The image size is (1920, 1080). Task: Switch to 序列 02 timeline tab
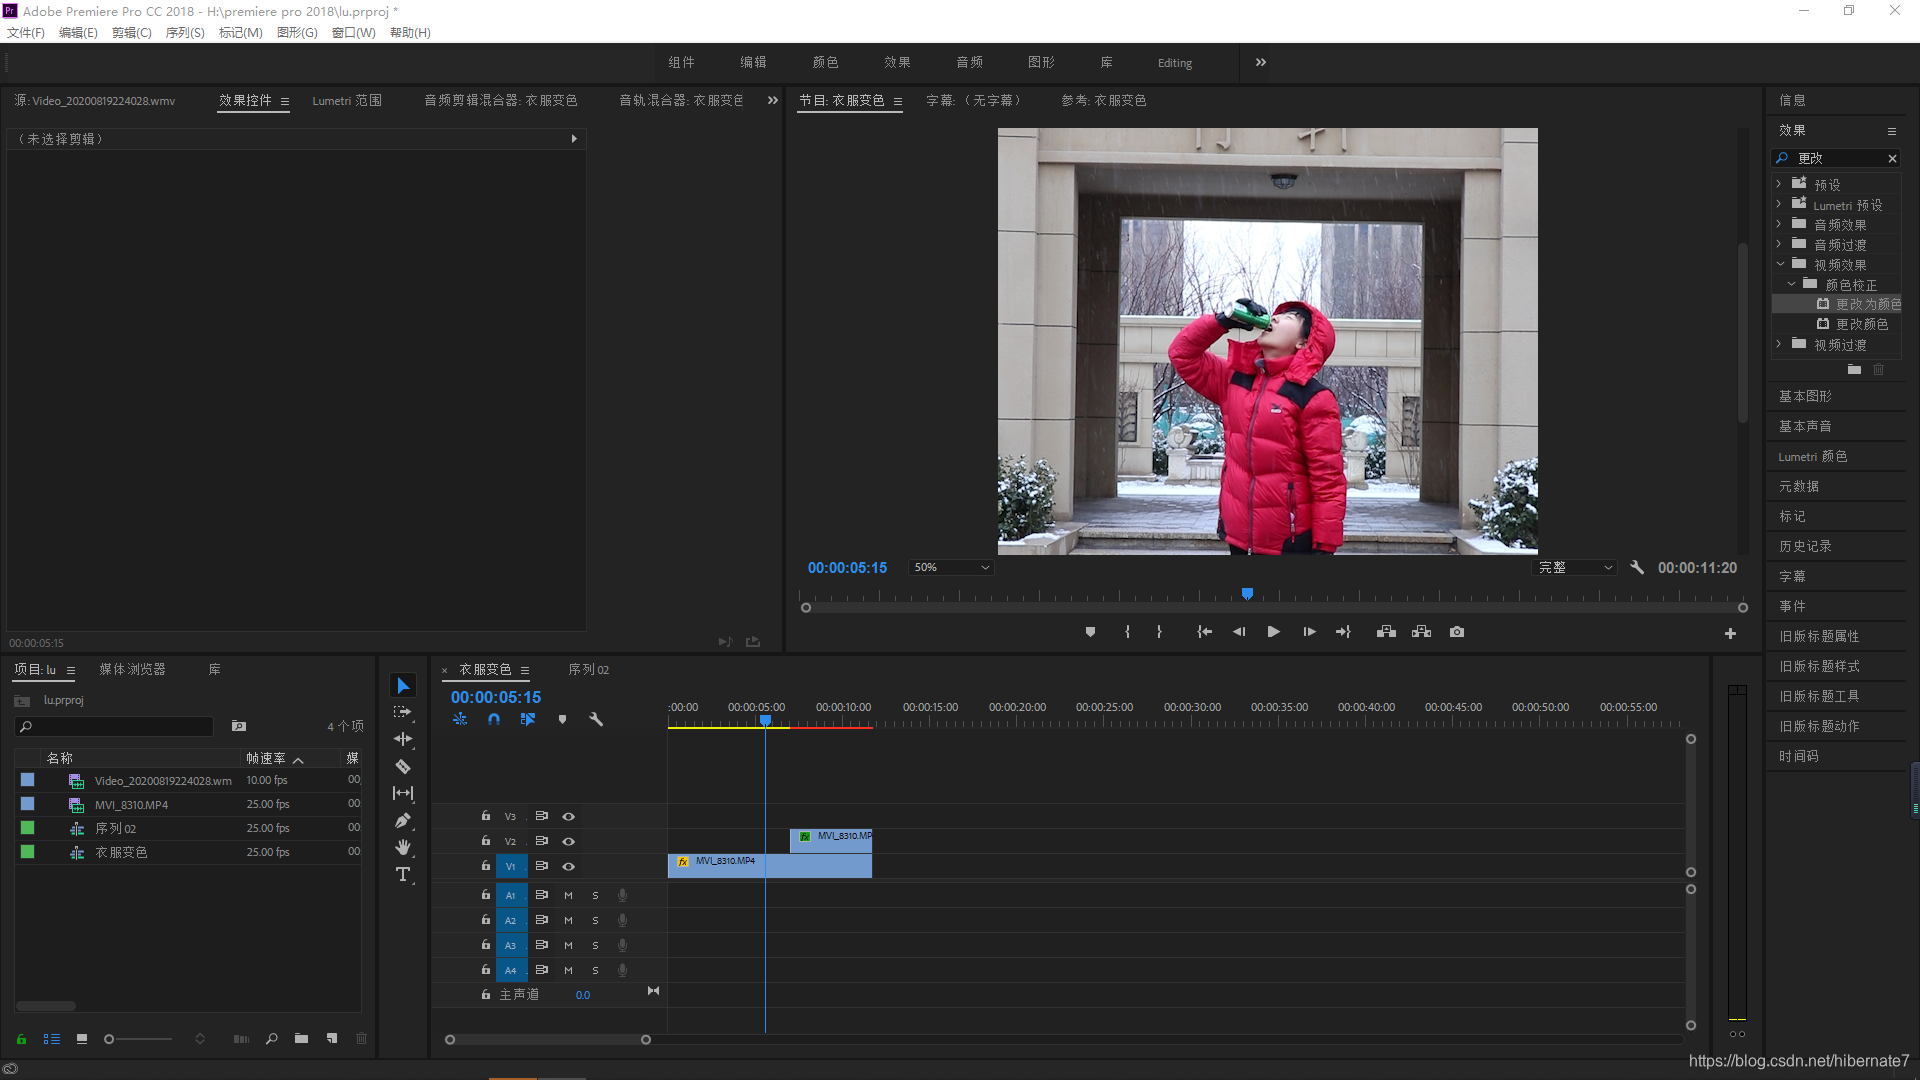pos(588,669)
